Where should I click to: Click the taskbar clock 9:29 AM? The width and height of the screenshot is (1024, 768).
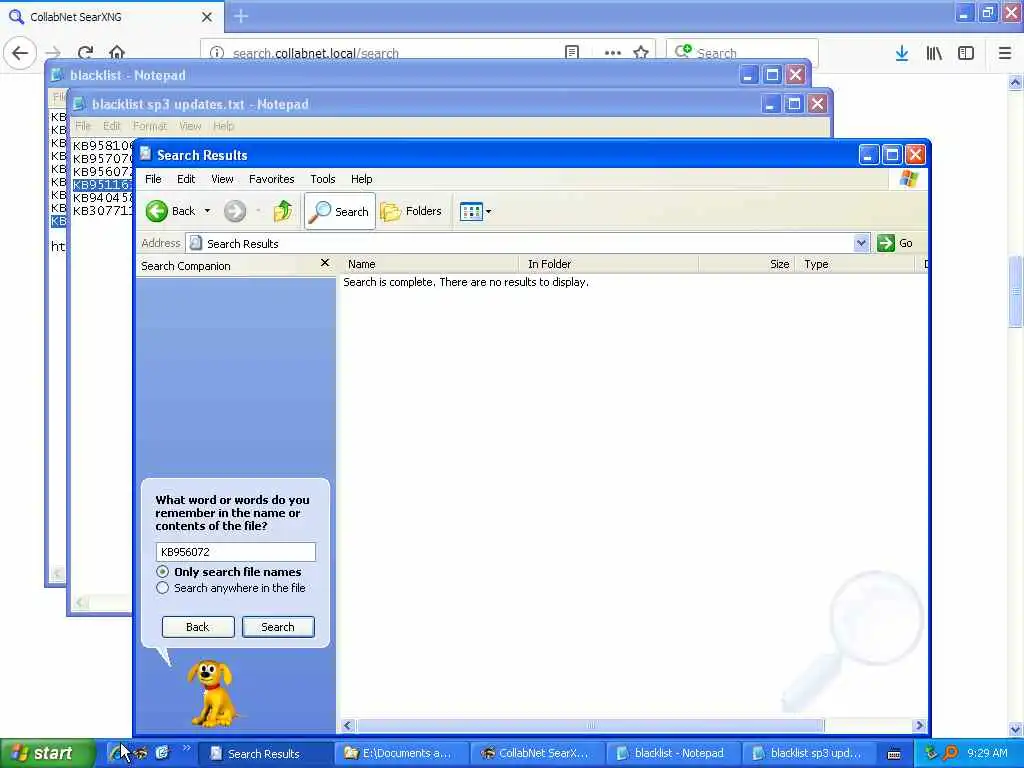987,753
